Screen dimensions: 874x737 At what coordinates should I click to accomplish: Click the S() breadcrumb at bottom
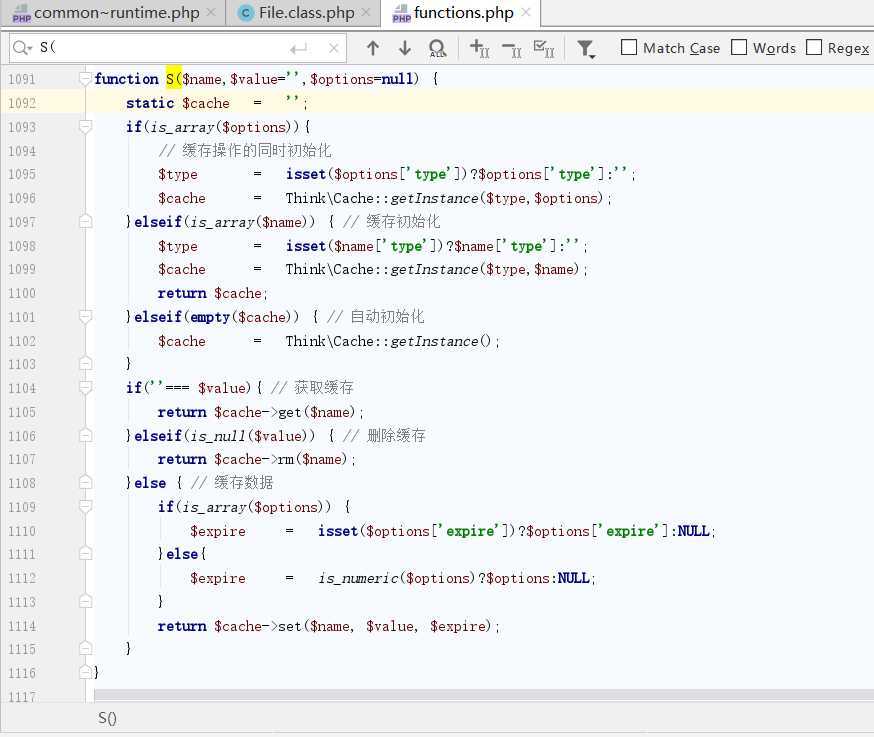click(x=107, y=718)
